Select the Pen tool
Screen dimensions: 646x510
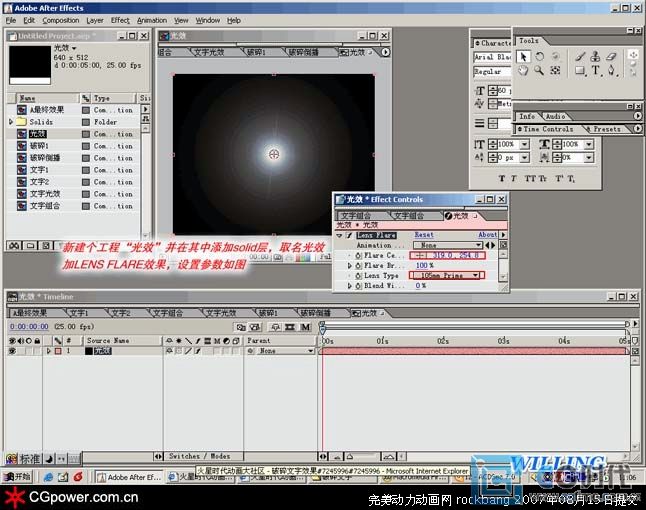tap(612, 70)
